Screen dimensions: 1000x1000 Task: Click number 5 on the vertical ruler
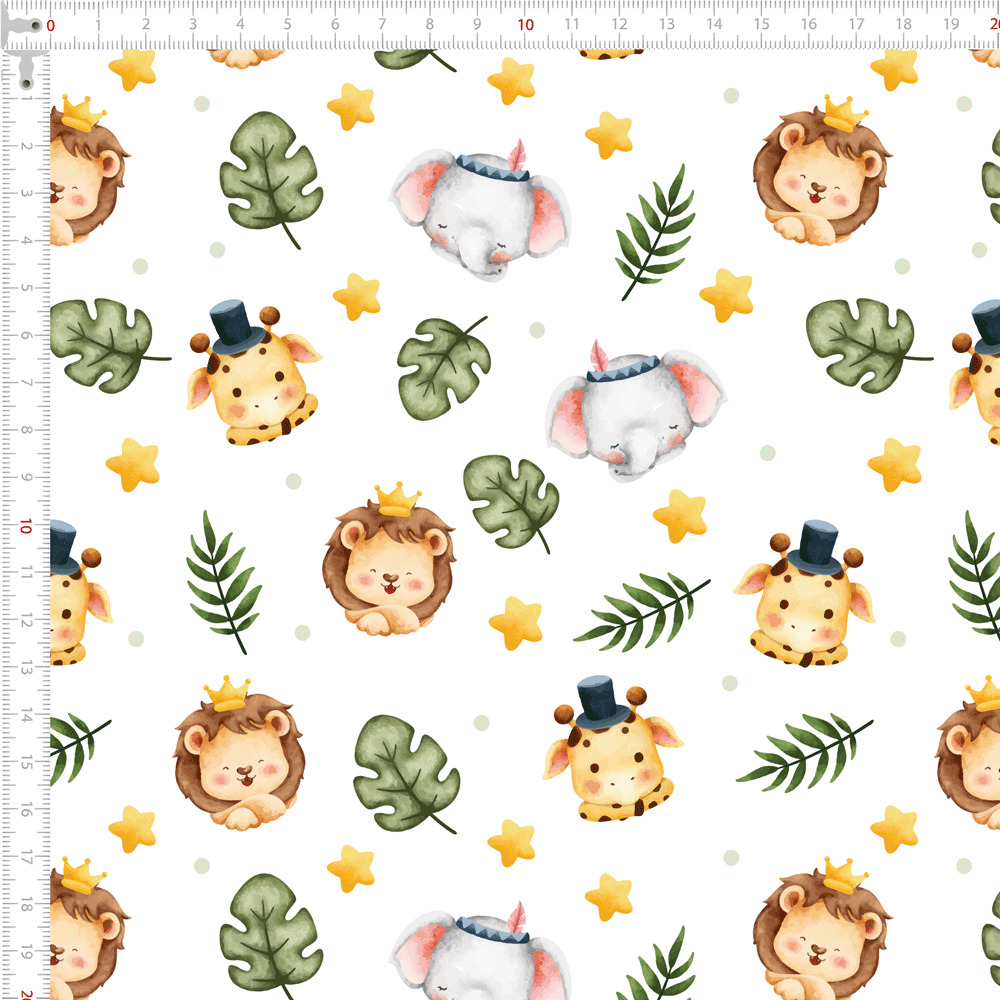(26, 288)
